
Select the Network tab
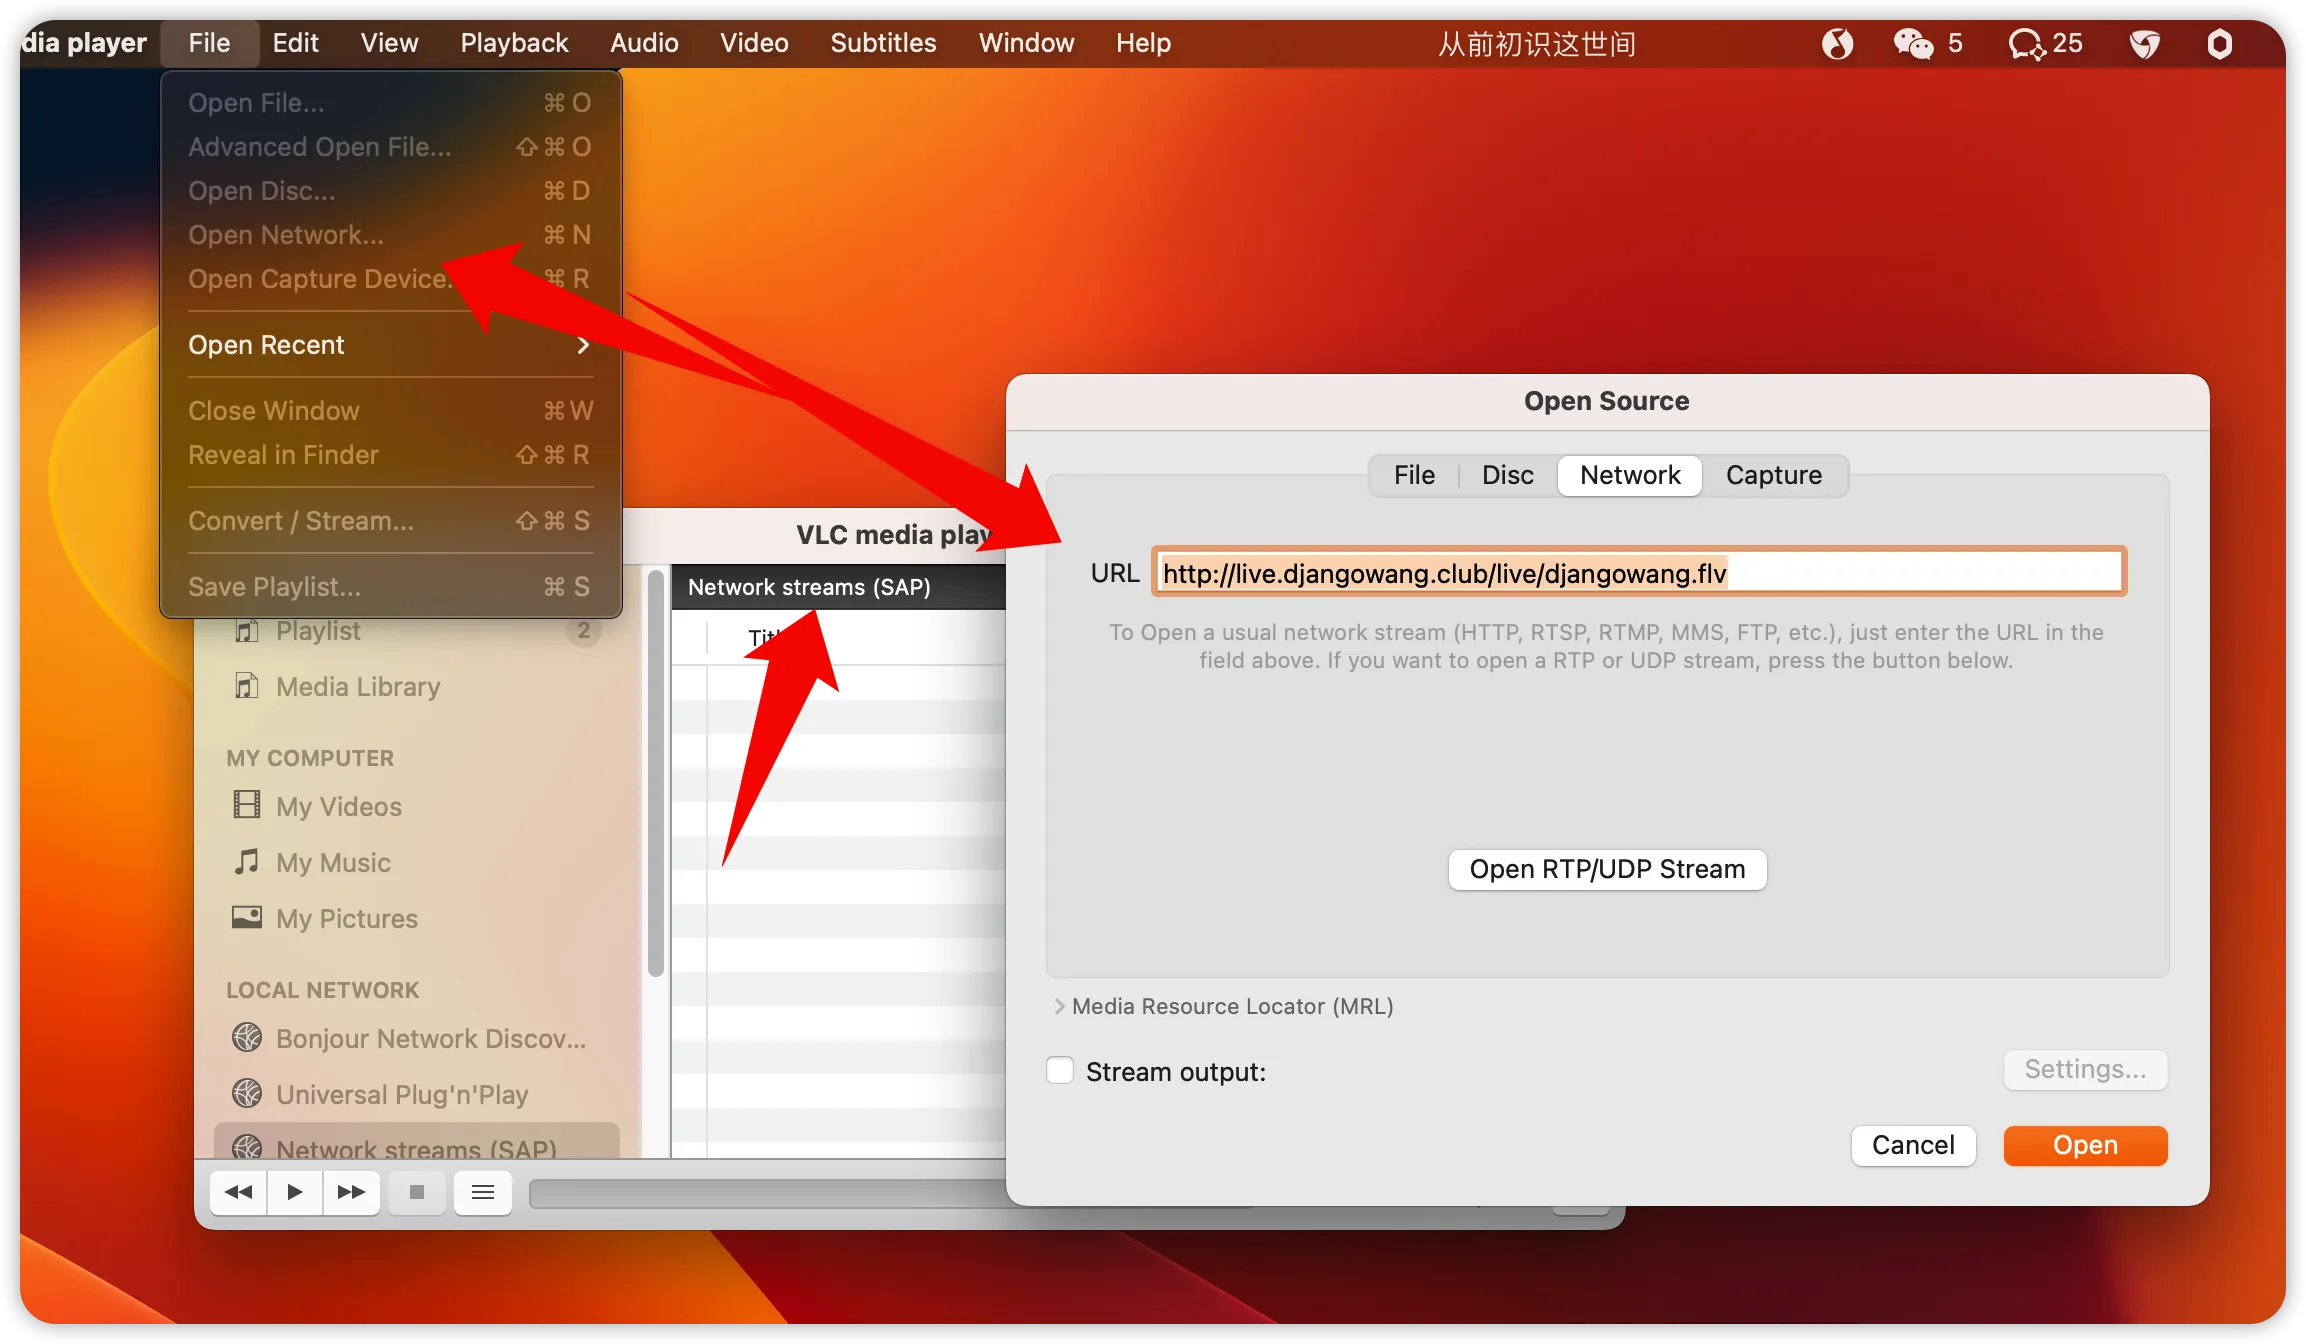(x=1630, y=475)
